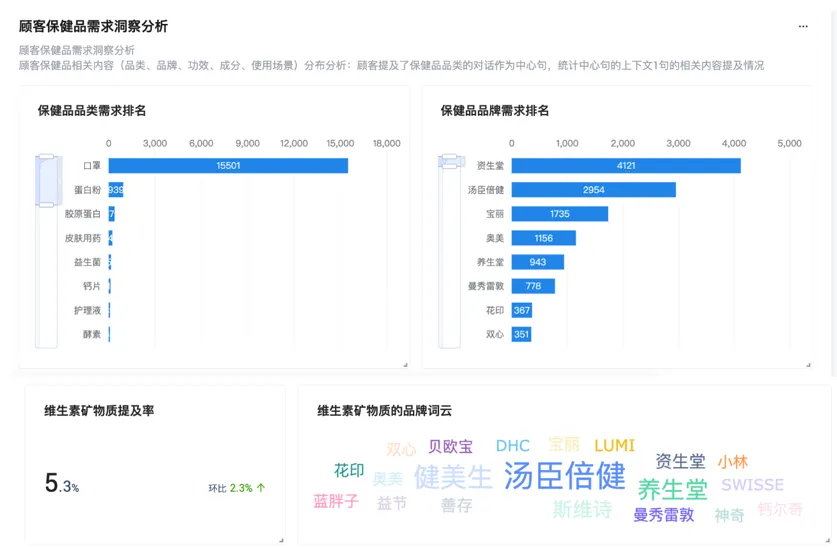Click the 汤臣倍健 bar showing 2954

pos(593,190)
